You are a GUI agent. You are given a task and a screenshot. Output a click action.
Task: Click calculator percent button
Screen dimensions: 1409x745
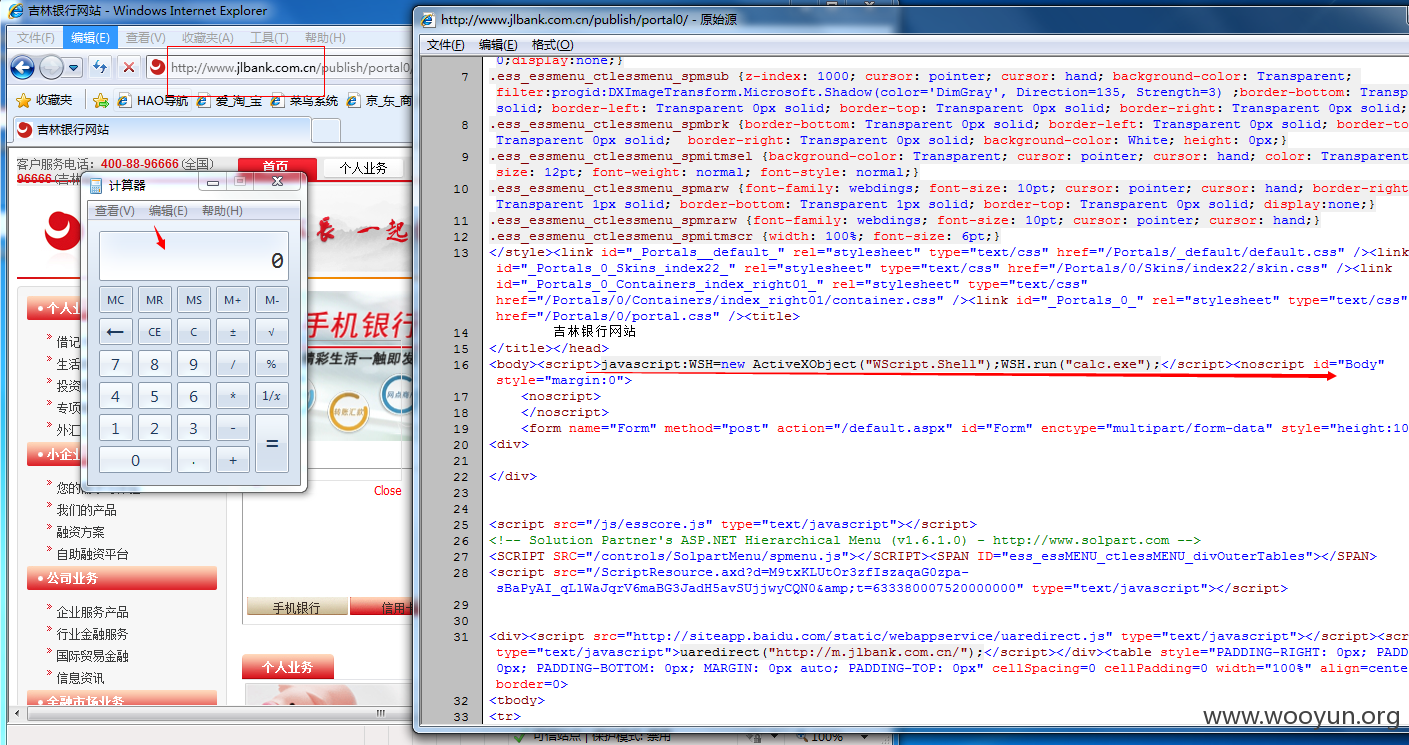pyautogui.click(x=272, y=364)
